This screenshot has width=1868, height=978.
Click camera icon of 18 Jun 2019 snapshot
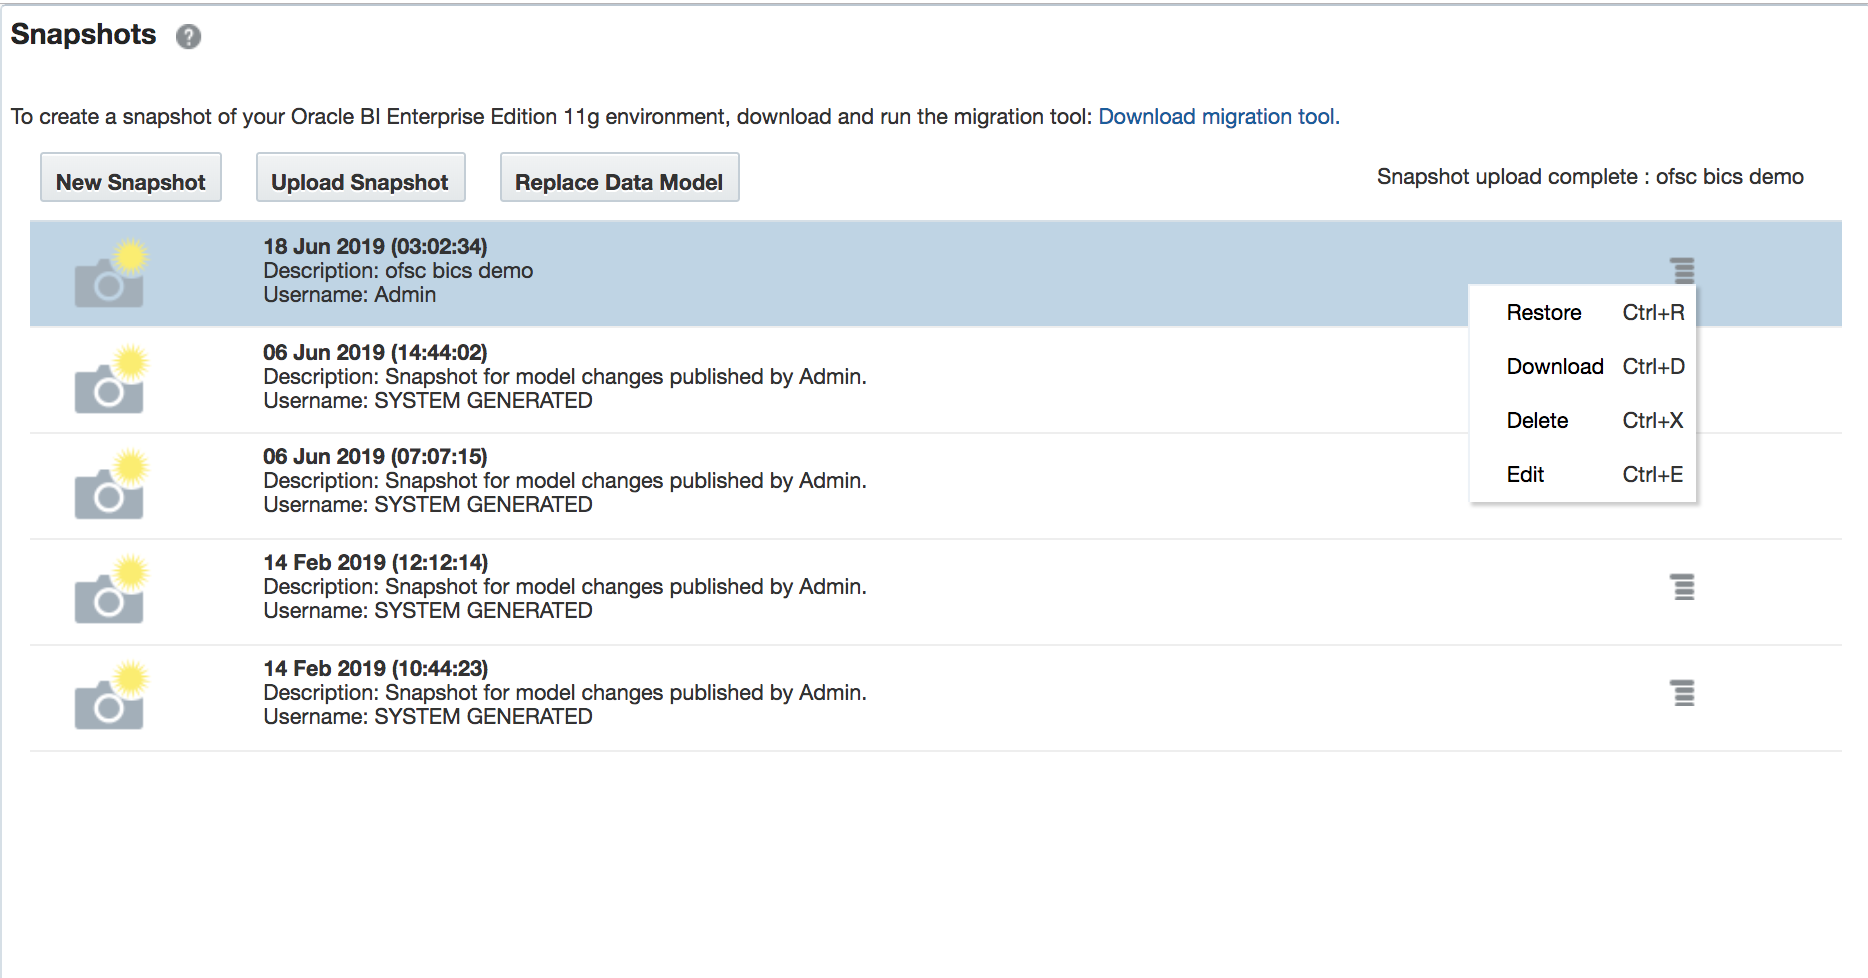110,277
